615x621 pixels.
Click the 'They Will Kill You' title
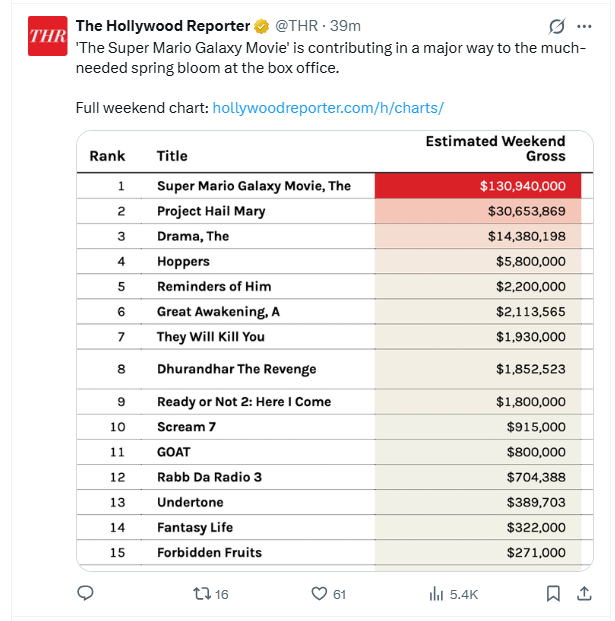(211, 337)
